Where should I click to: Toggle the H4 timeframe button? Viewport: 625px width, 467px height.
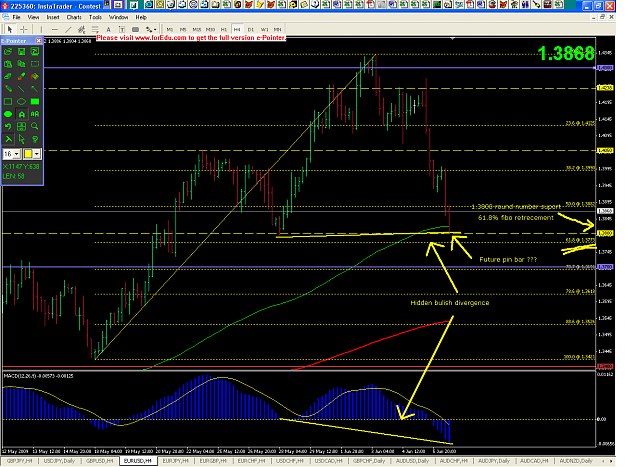coord(237,29)
